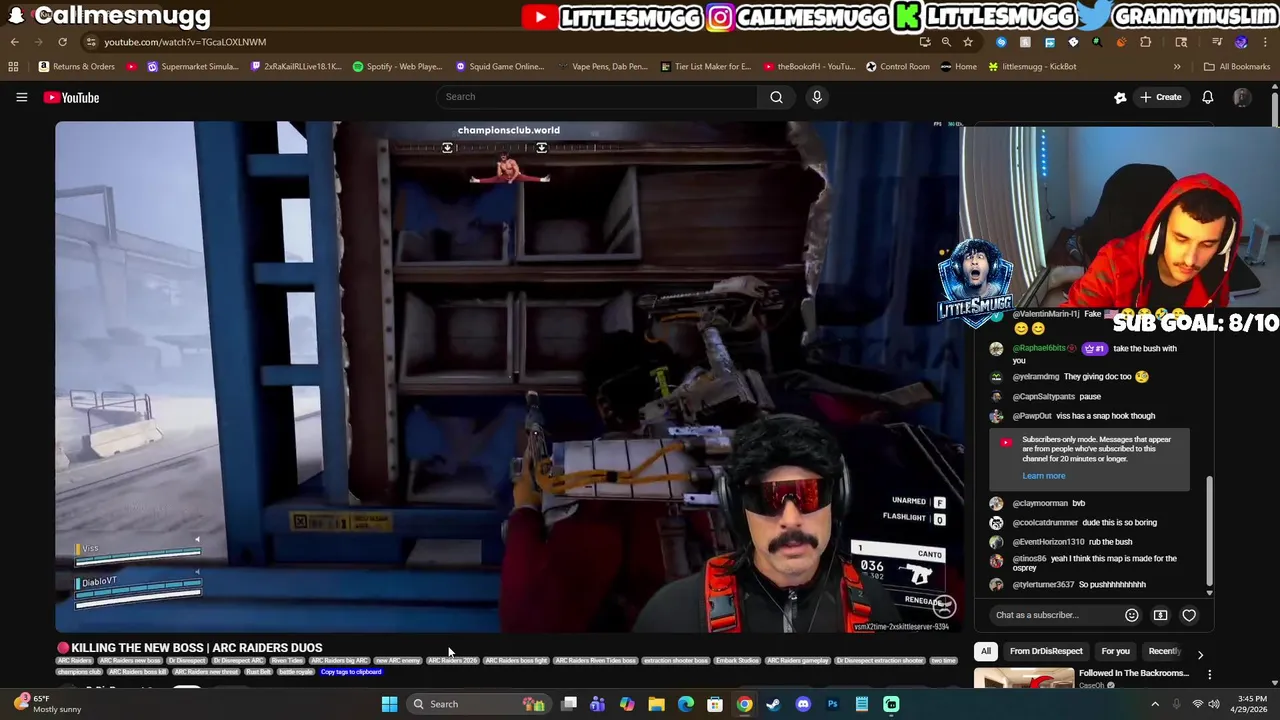Open the Chrome apps grid in bookmarks bar
The image size is (1280, 720).
pyautogui.click(x=13, y=67)
